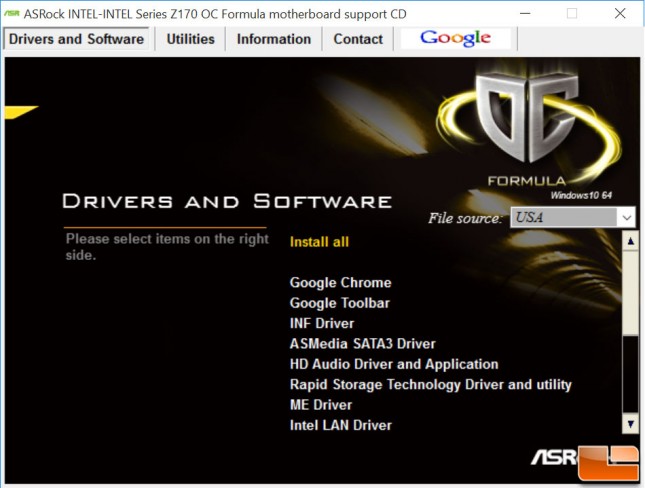Select Rapid Storage Technology Driver and utility
Screen dimensions: 645x488
pyautogui.click(x=431, y=385)
